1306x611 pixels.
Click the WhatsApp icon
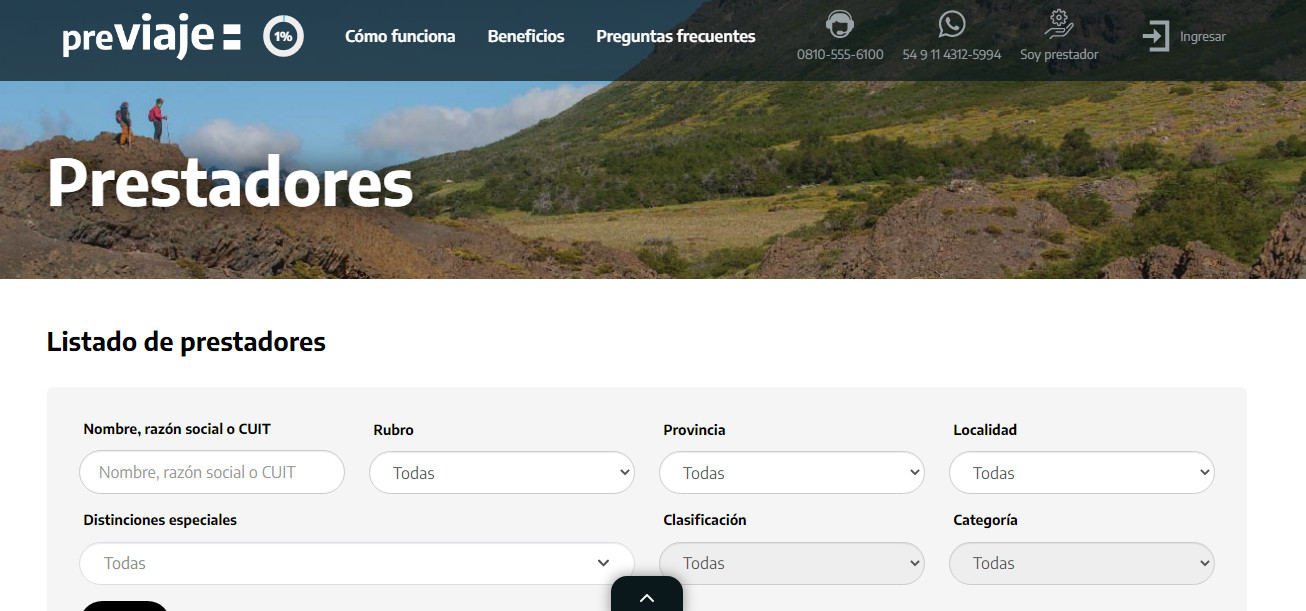pyautogui.click(x=952, y=24)
